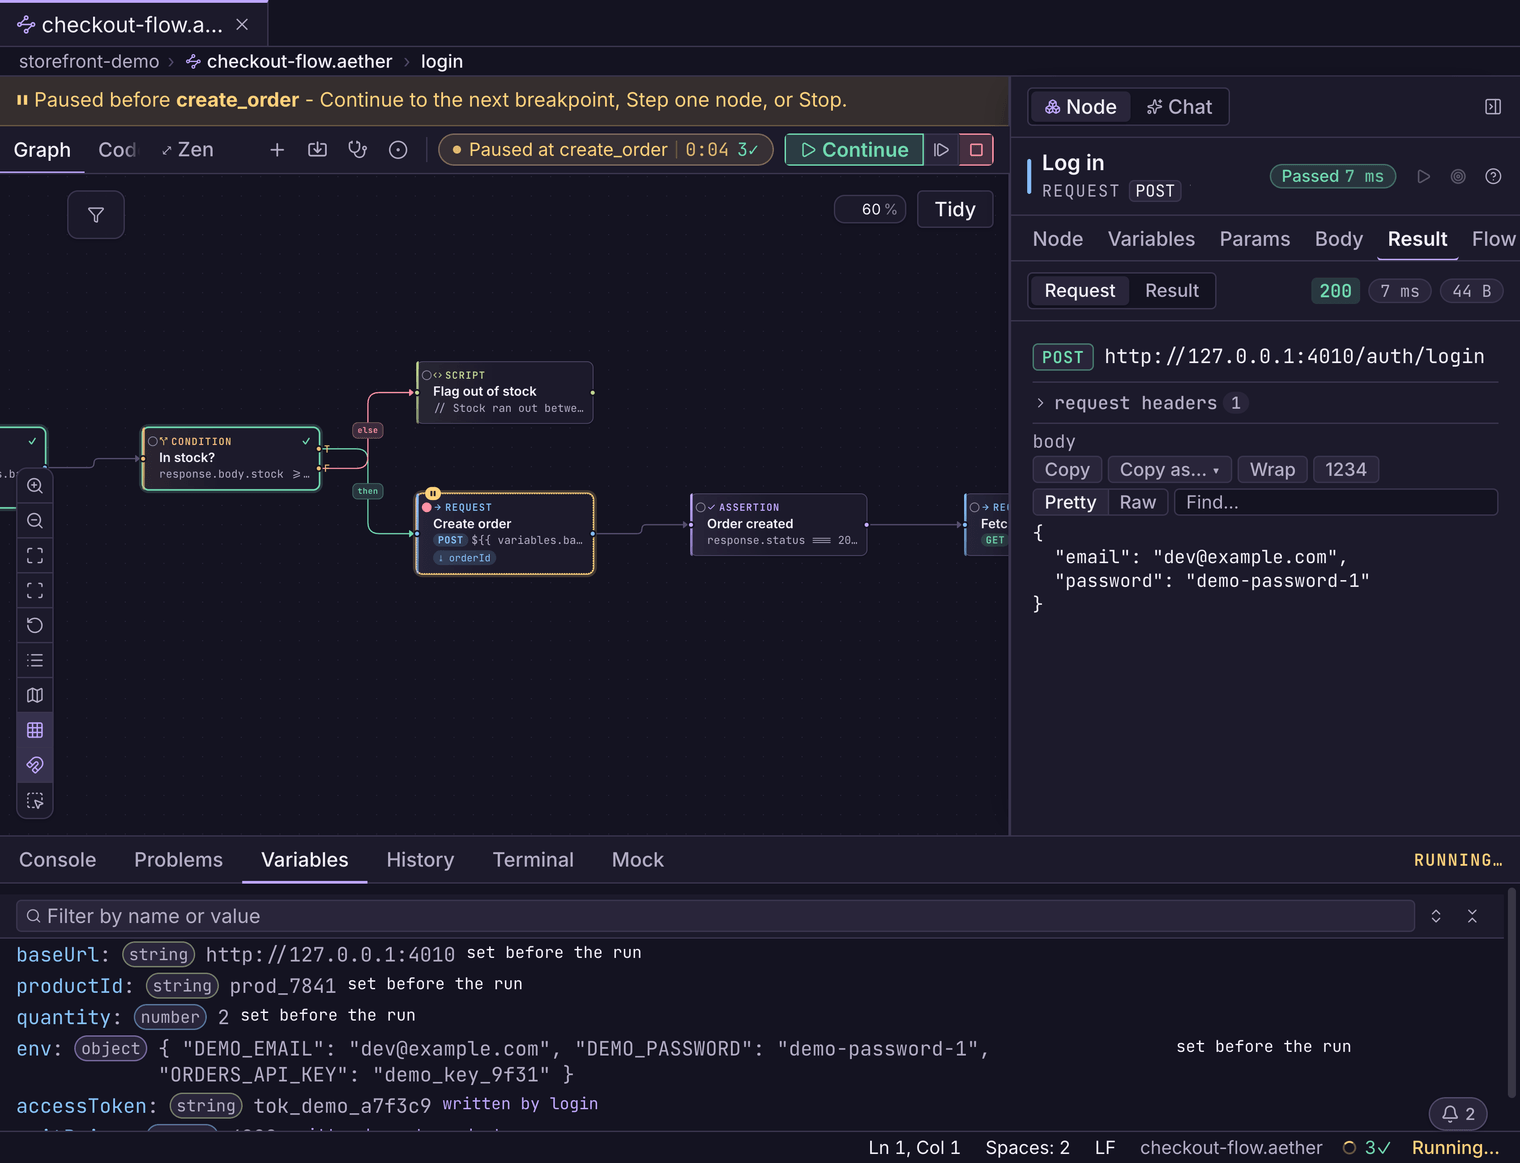
Task: Open the Console bottom tab
Action: coord(57,860)
